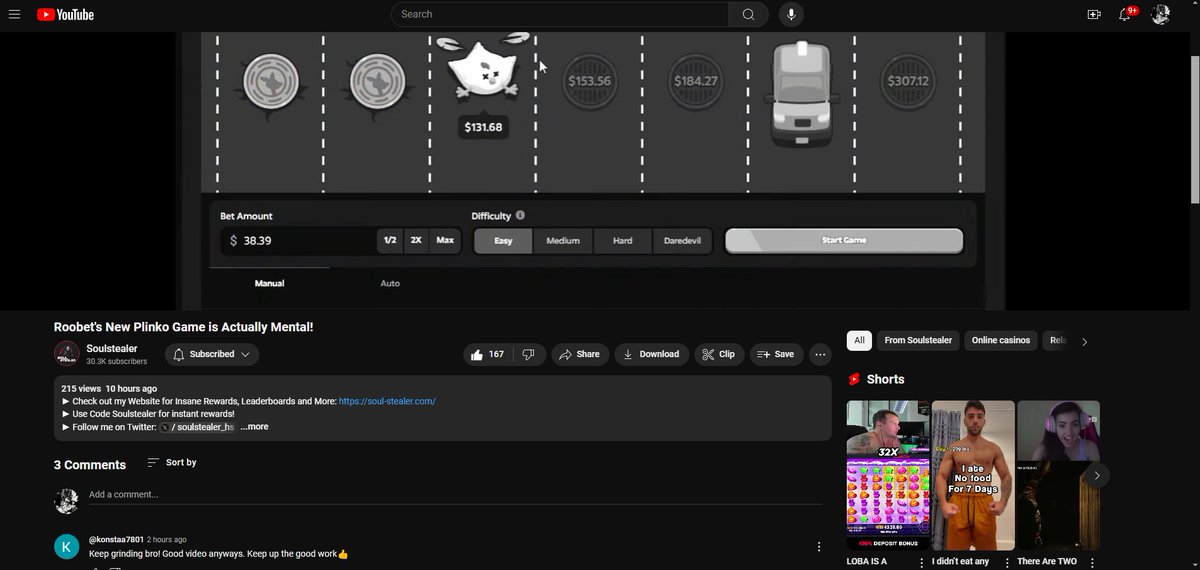Click the Shorts section icon

[x=854, y=379]
